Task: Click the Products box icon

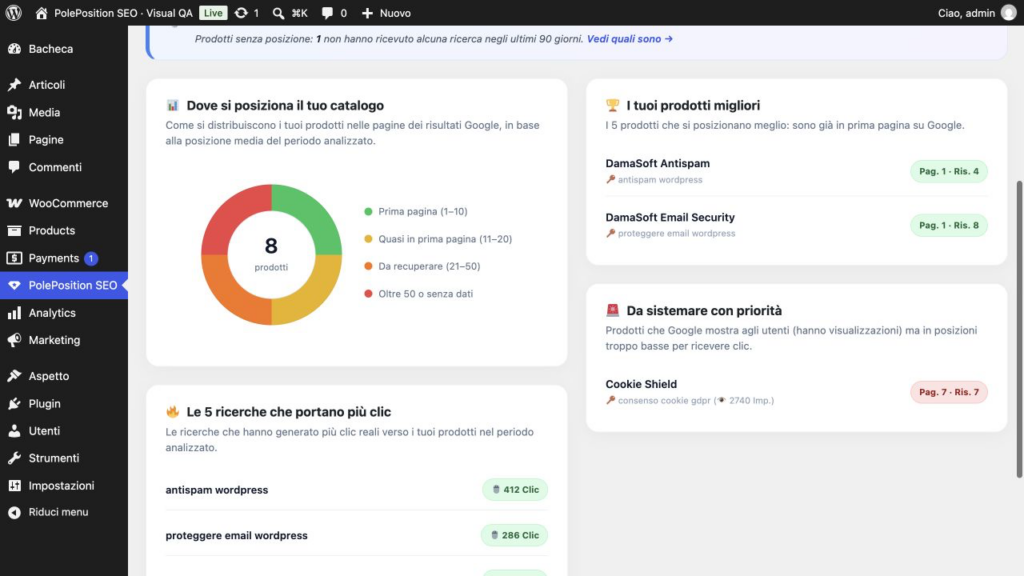Action: 14,231
